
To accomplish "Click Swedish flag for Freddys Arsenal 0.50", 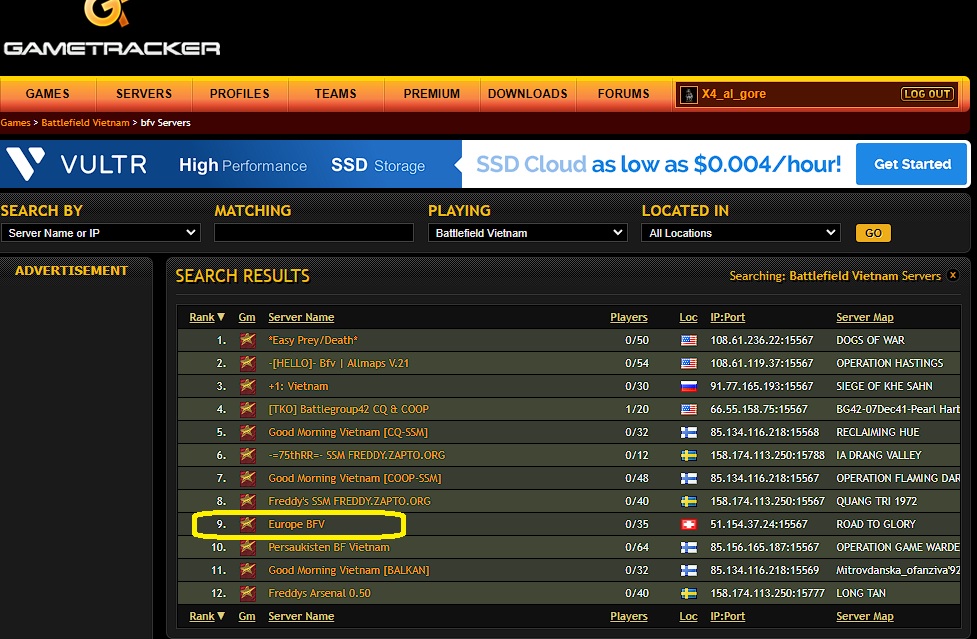I will pos(689,594).
